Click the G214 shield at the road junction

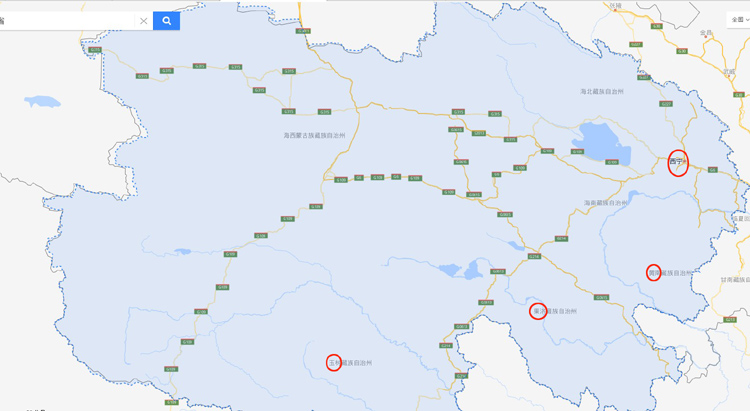coord(534,256)
